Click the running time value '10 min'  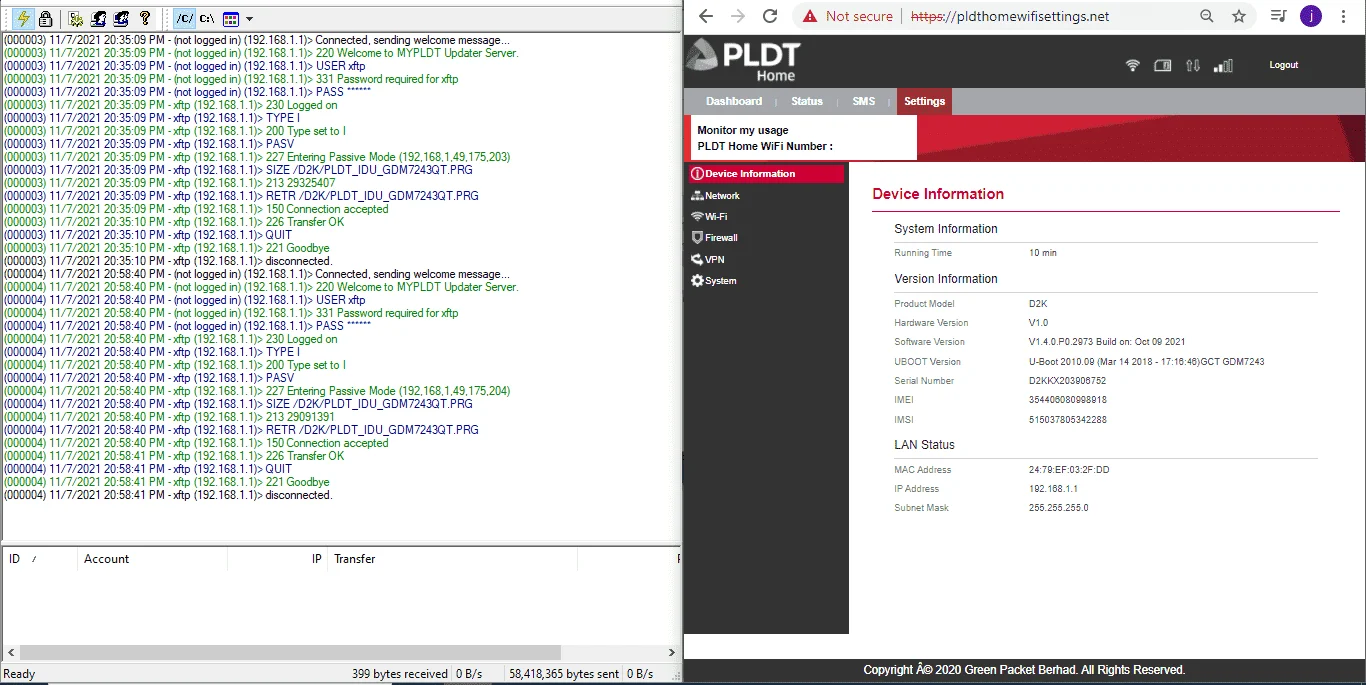point(1043,253)
